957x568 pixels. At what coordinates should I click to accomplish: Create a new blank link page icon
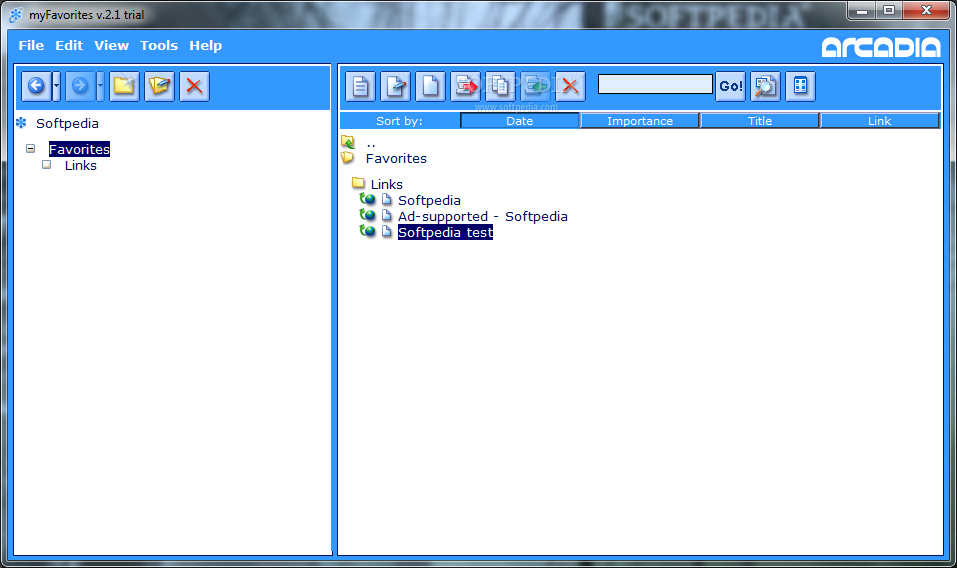tap(430, 86)
